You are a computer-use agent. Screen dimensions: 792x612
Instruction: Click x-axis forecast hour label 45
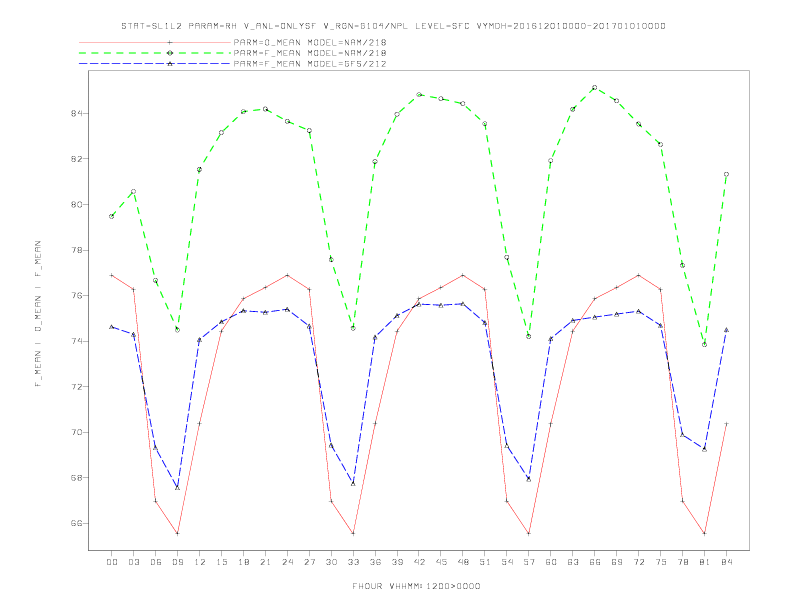441,562
